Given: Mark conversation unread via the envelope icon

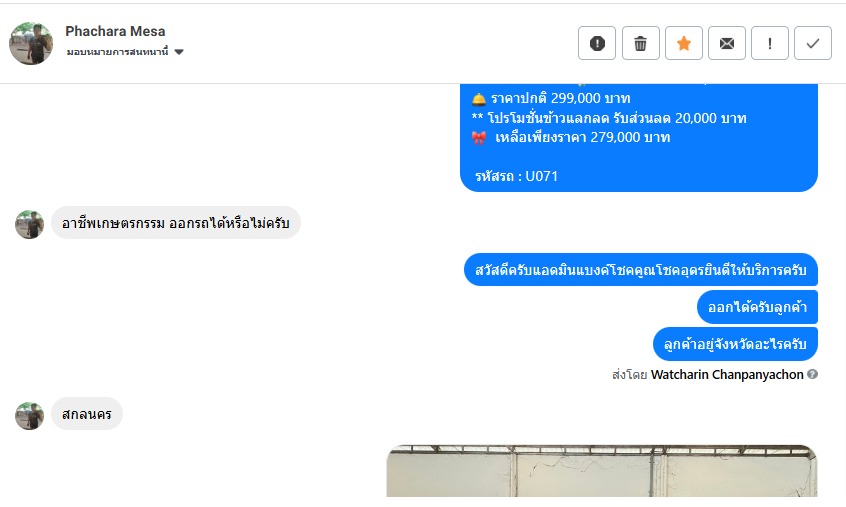Looking at the screenshot, I should click(x=727, y=43).
